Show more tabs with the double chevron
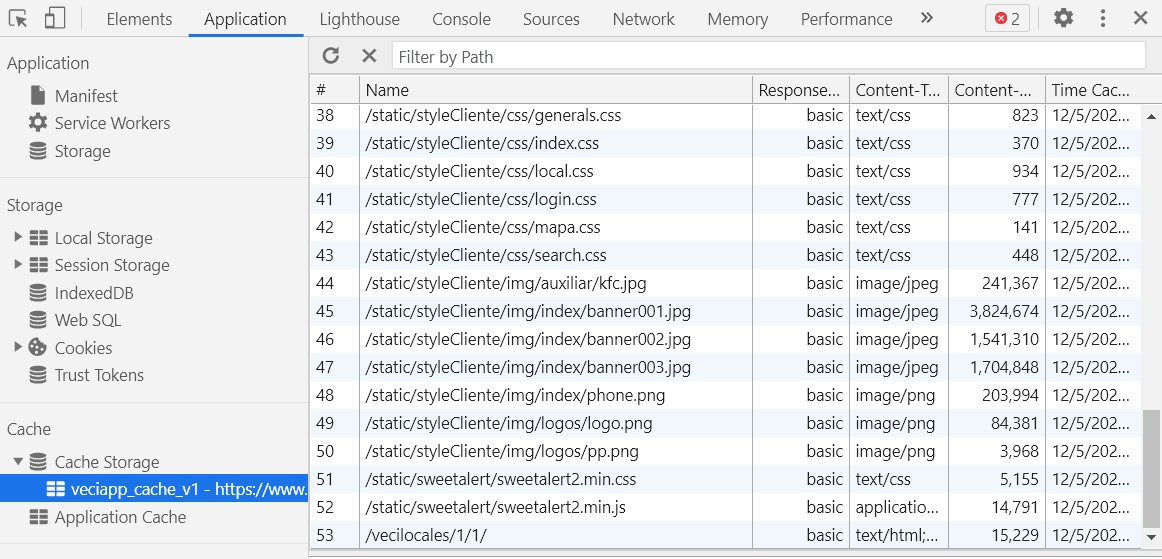 (x=927, y=18)
